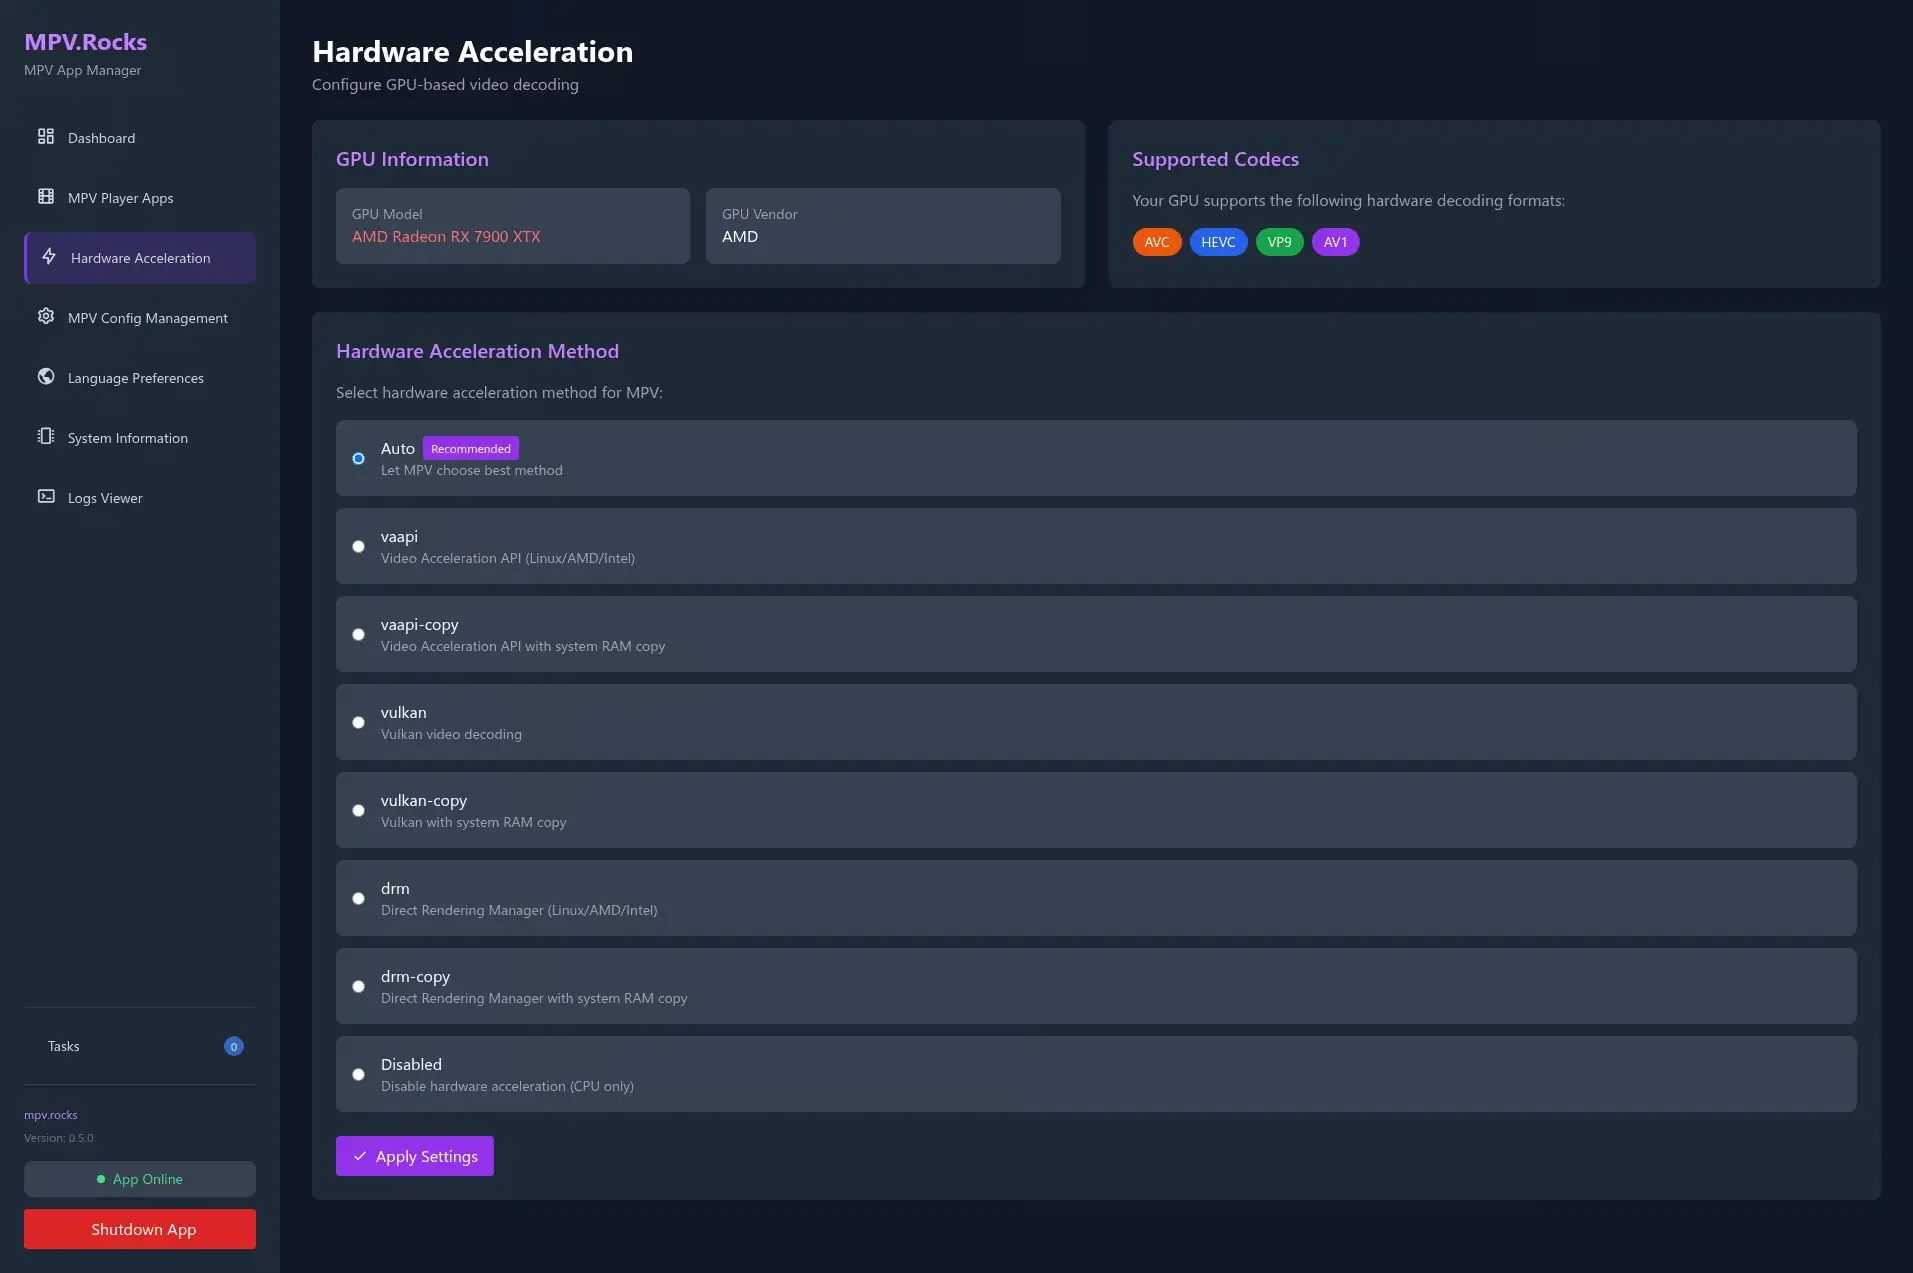This screenshot has width=1913, height=1273.
Task: Click the Tasks counter badge
Action: pos(233,1046)
